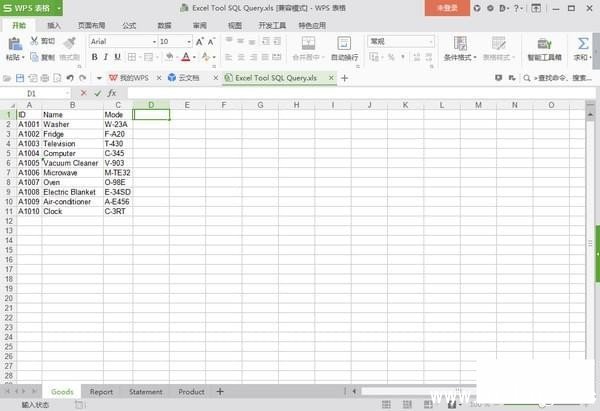This screenshot has width=600, height=411.
Task: Open the WPS 表格 application menu dropdown
Action: tap(59, 8)
